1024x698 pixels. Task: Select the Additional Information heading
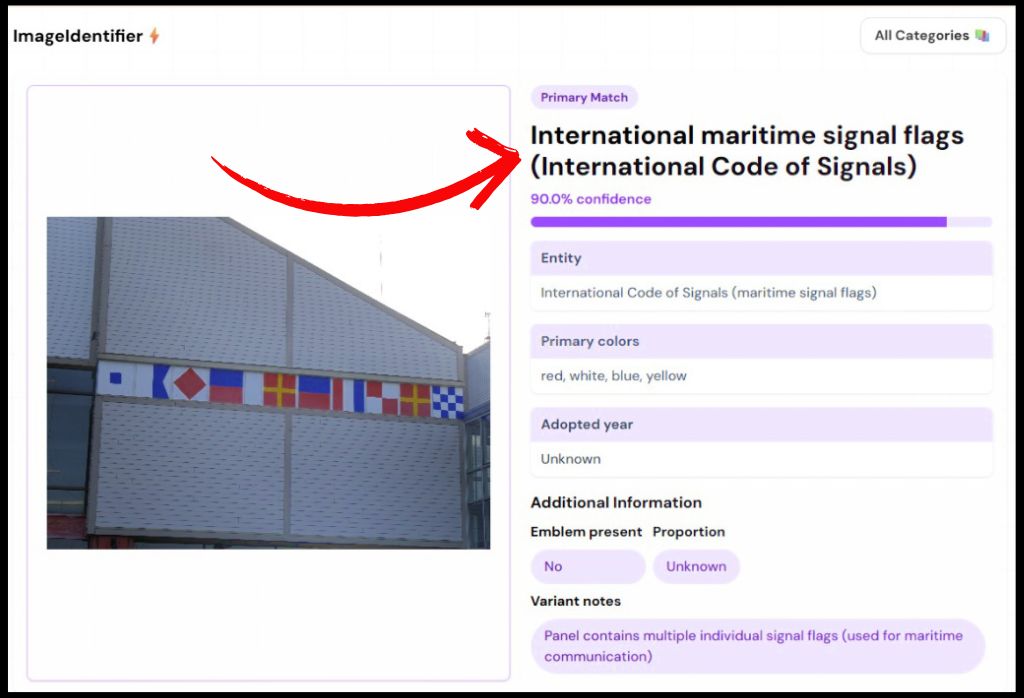click(616, 502)
